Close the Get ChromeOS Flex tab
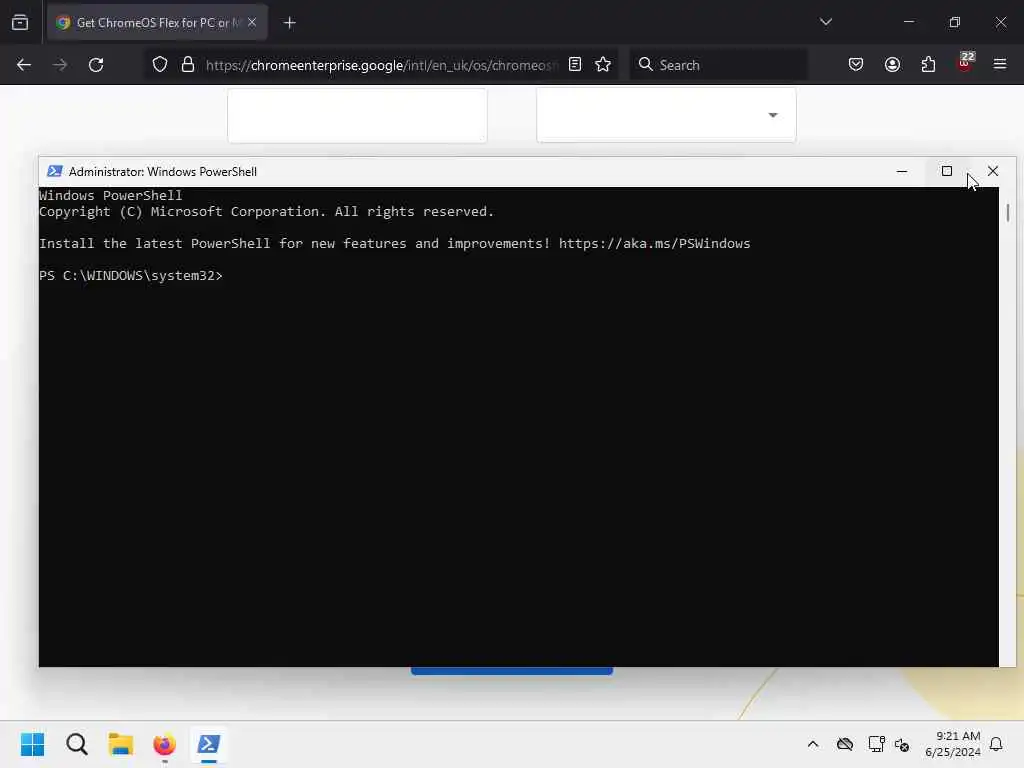This screenshot has width=1024, height=768. tap(252, 22)
